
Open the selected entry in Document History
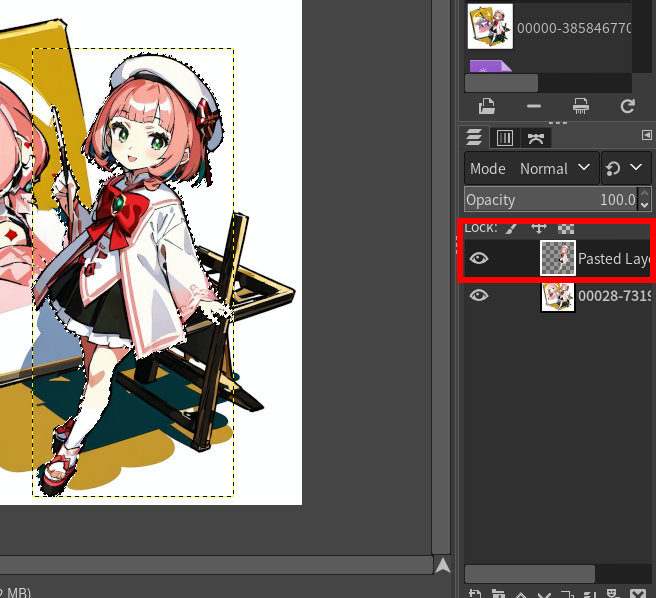pyautogui.click(x=487, y=106)
